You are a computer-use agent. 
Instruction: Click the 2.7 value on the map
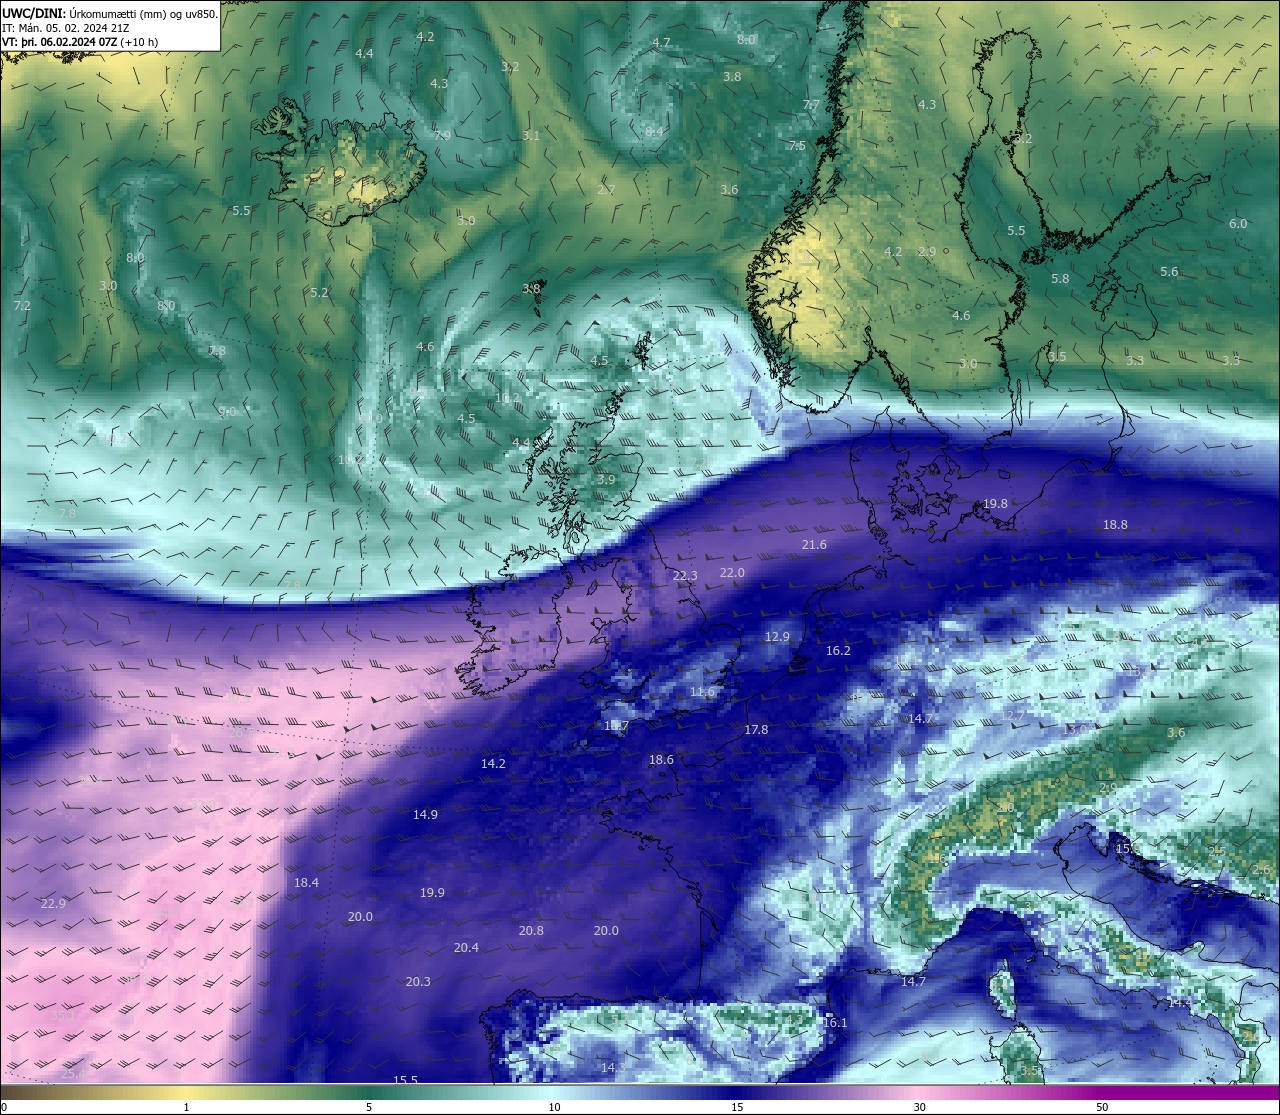[606, 190]
